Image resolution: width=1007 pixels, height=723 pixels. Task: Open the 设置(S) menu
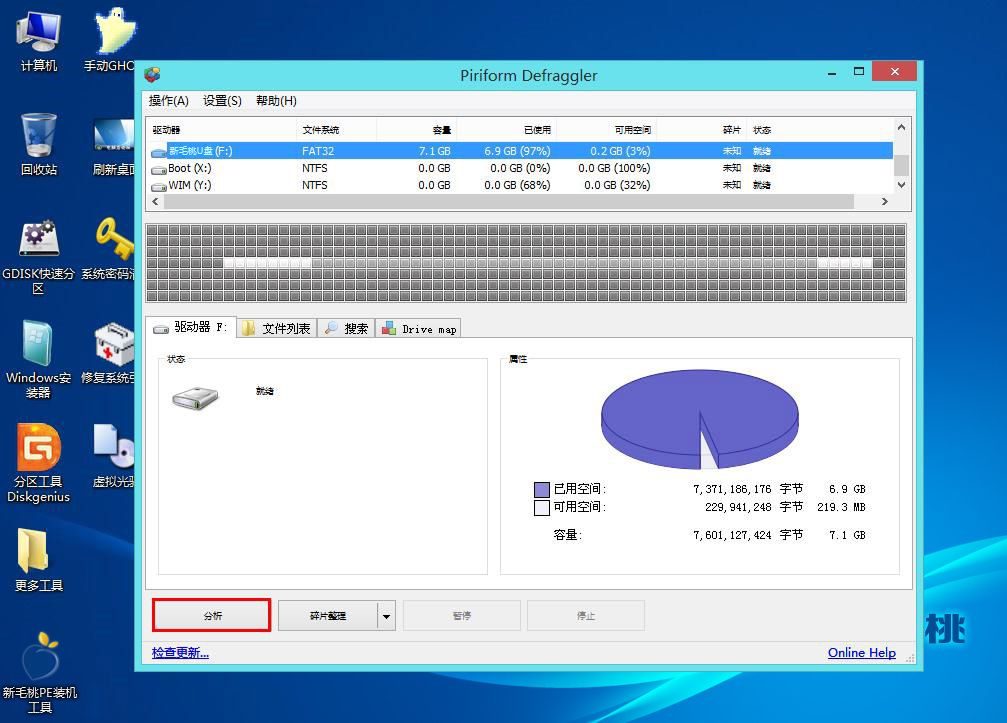[222, 101]
